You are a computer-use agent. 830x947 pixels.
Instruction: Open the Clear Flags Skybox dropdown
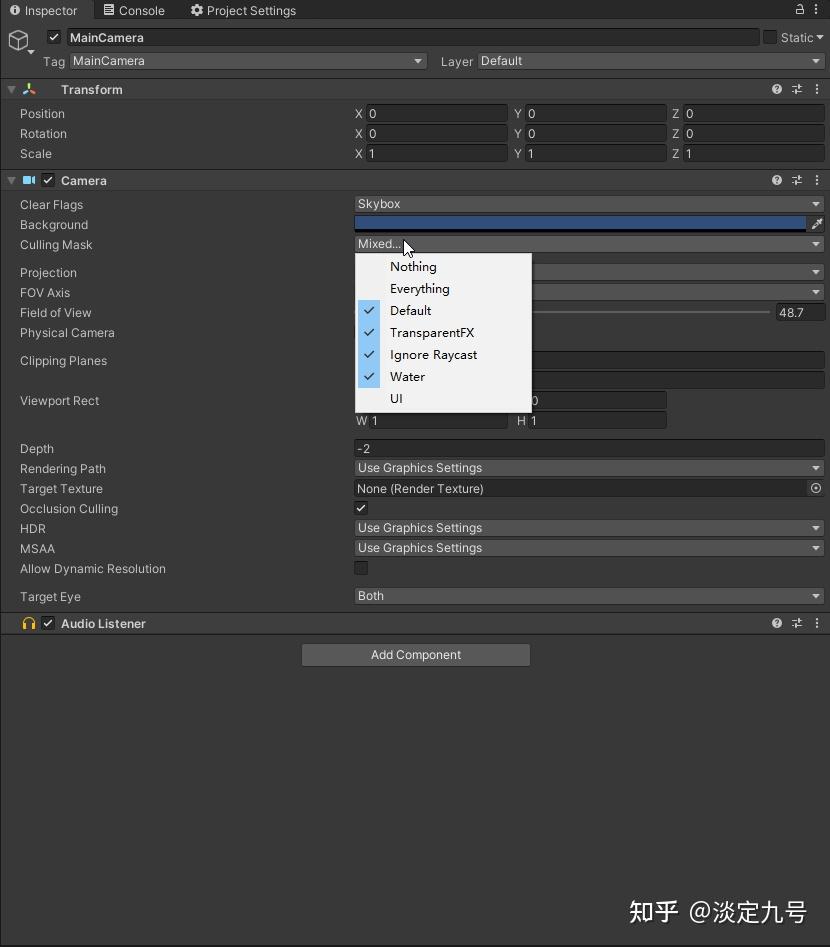coord(589,204)
